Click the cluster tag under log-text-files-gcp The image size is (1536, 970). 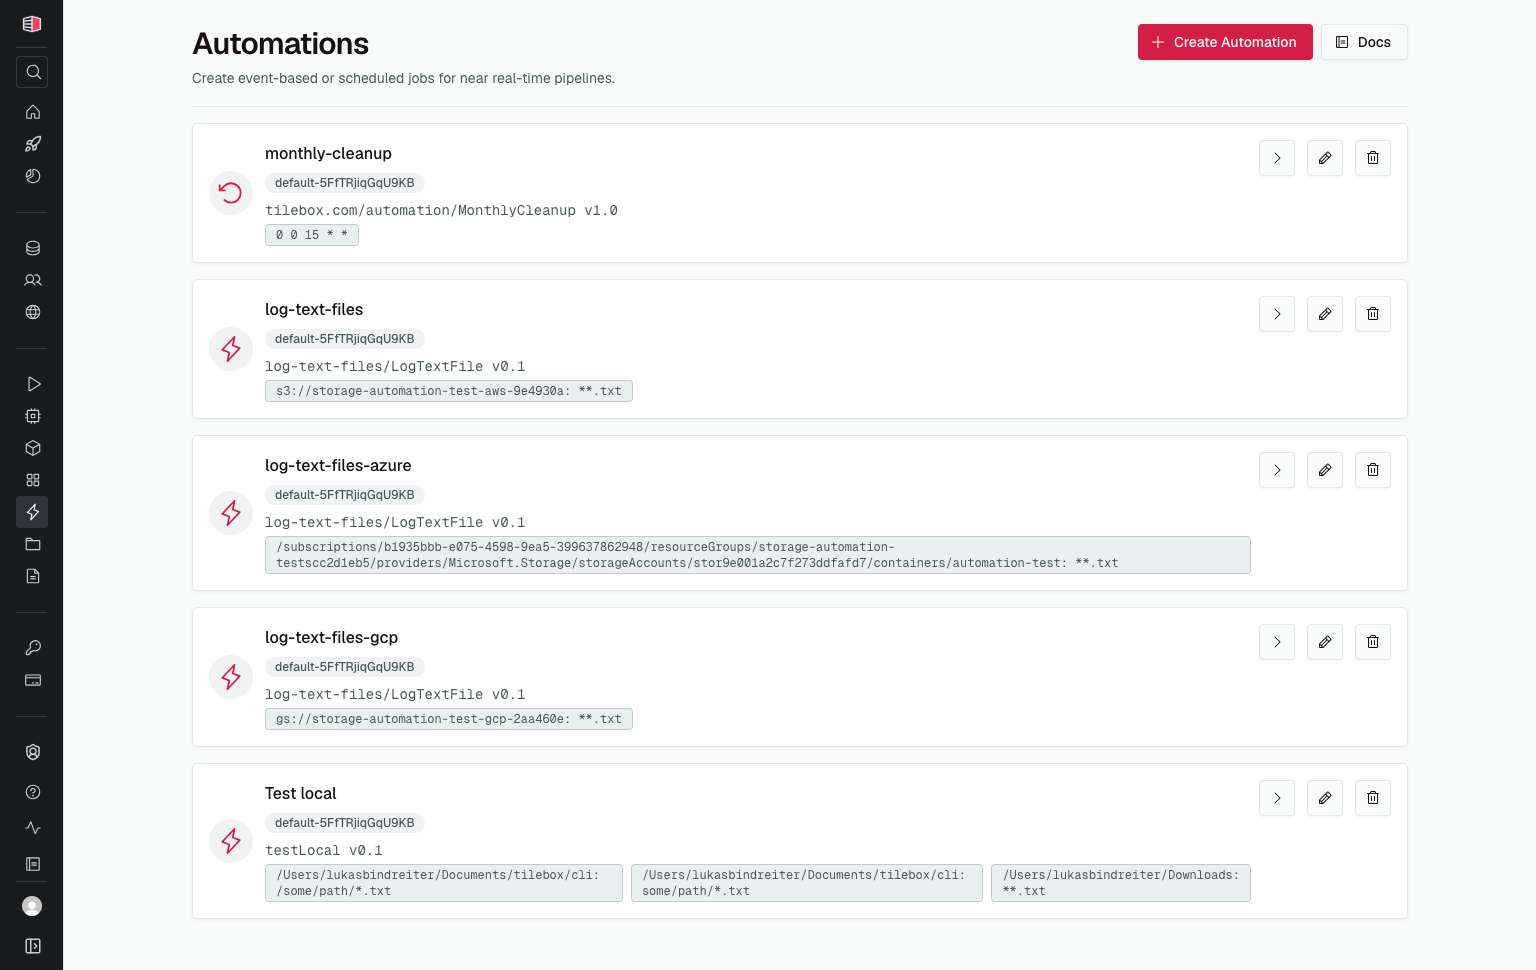(345, 667)
